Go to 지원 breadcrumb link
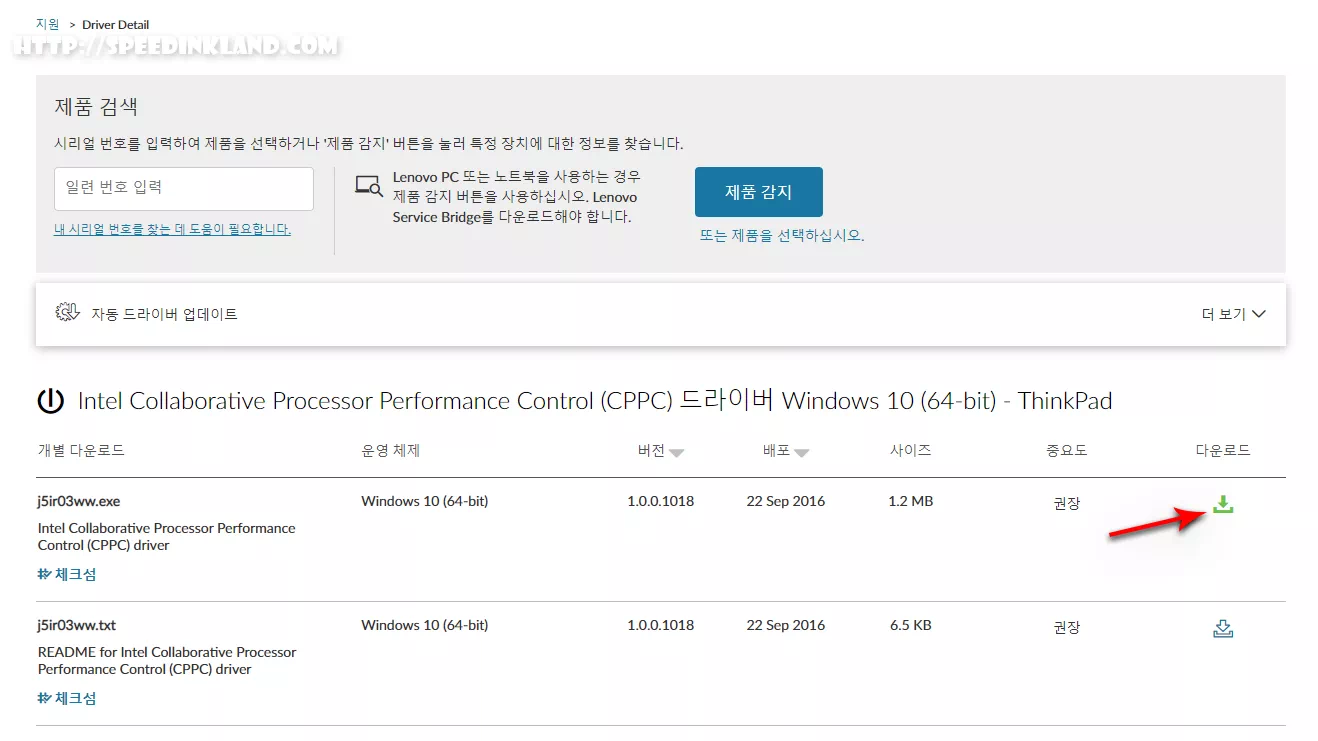1318x741 pixels. click(48, 24)
